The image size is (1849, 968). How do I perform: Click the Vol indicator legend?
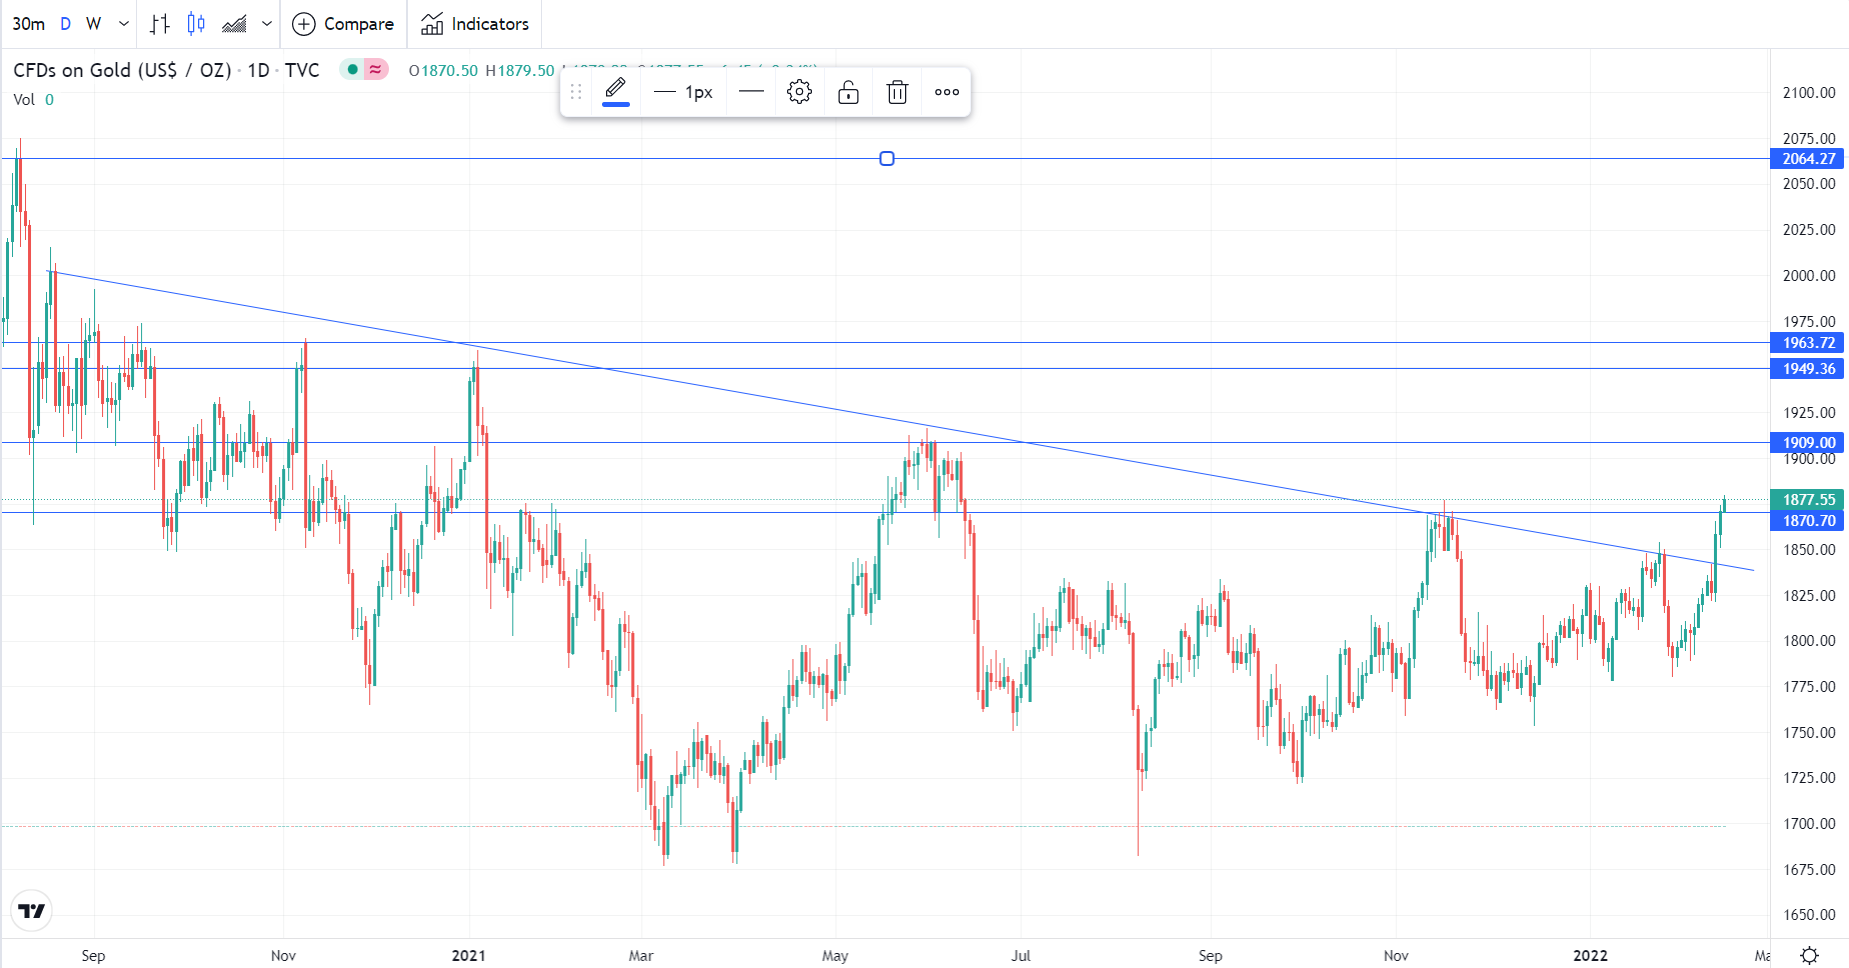point(33,99)
